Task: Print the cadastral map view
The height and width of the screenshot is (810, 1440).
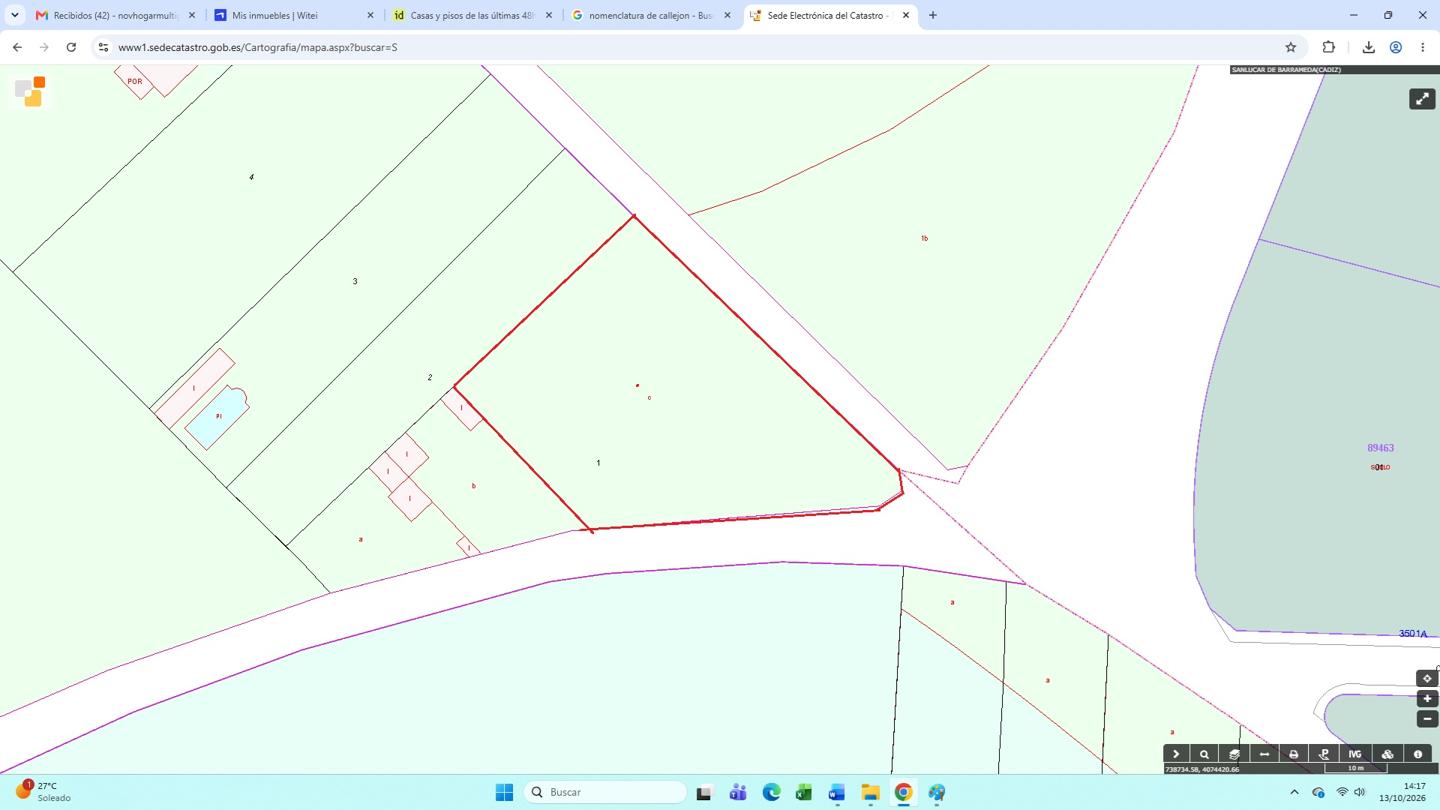Action: (x=1293, y=754)
